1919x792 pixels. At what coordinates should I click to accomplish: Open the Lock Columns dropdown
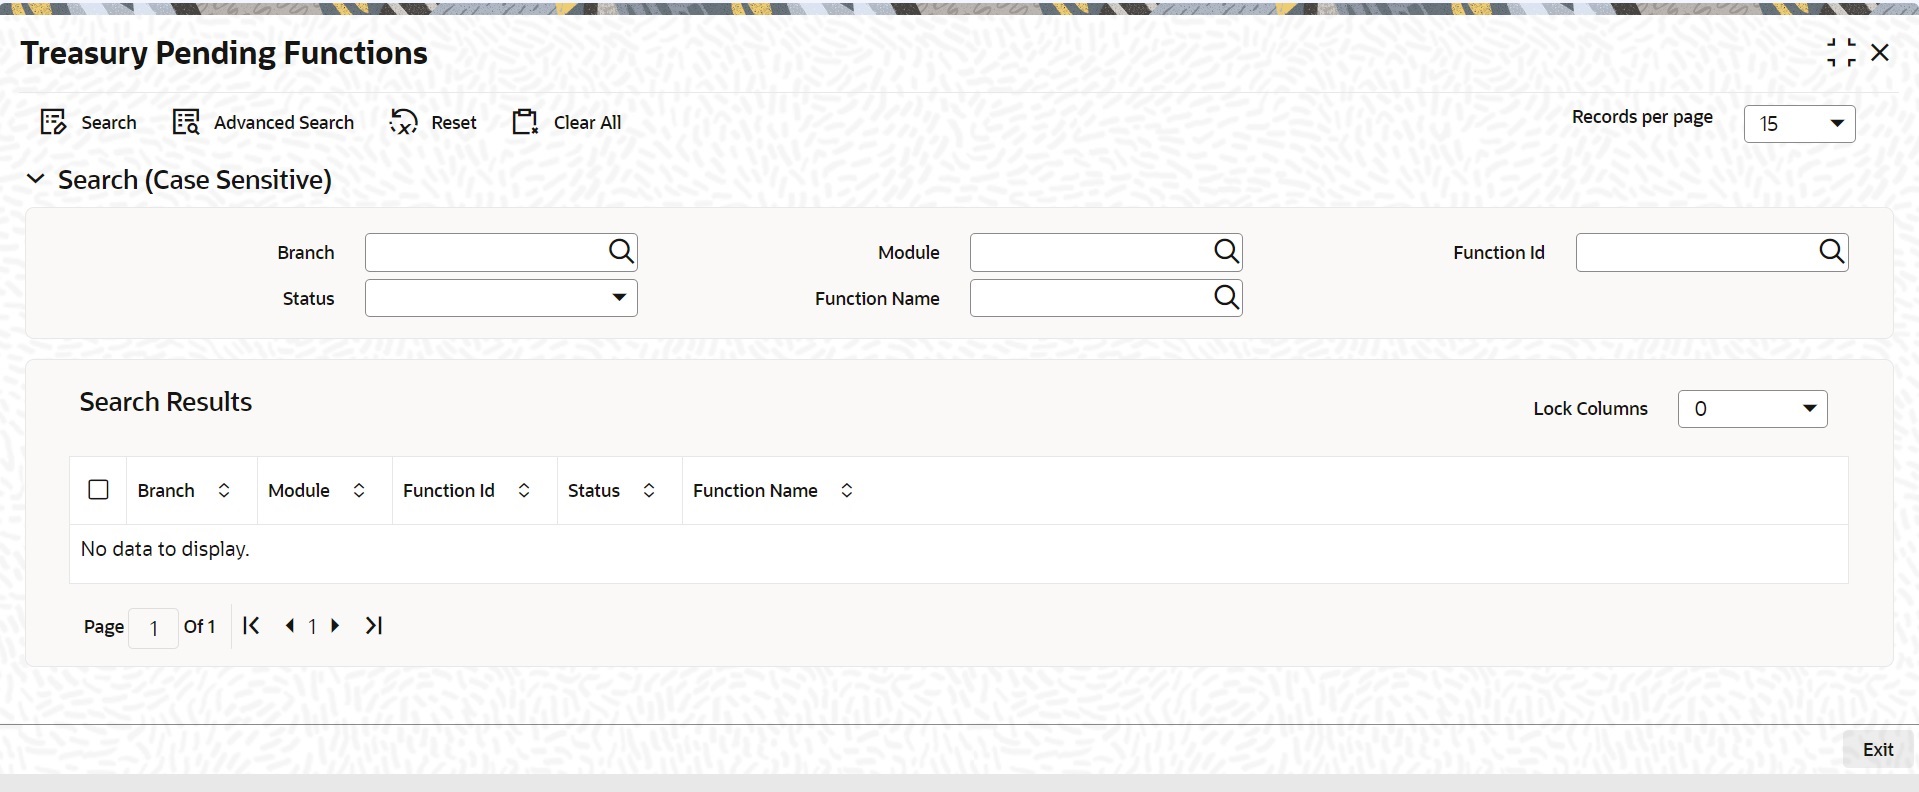click(x=1752, y=409)
